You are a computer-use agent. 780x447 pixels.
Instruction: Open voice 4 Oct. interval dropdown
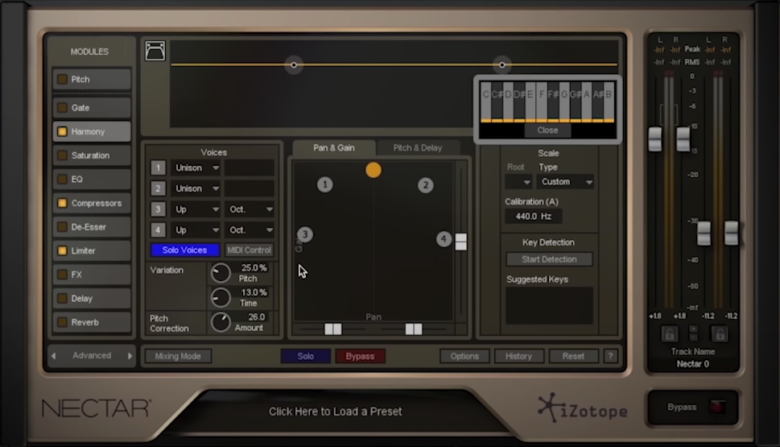tap(250, 230)
